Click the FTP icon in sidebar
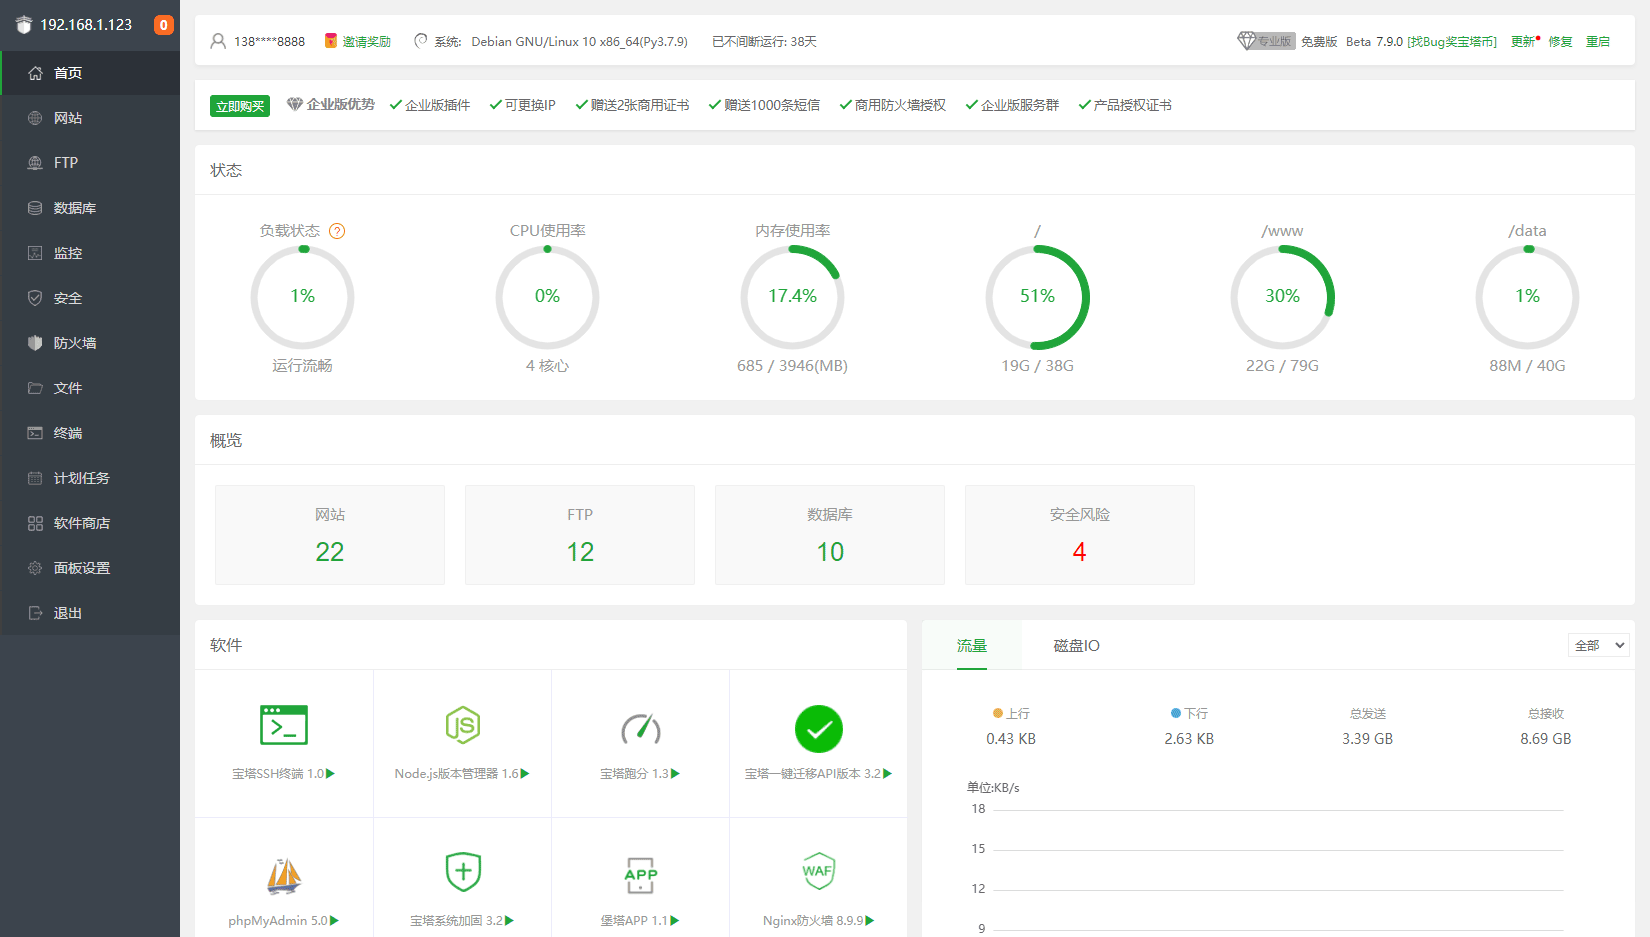The image size is (1650, 937). coord(35,163)
